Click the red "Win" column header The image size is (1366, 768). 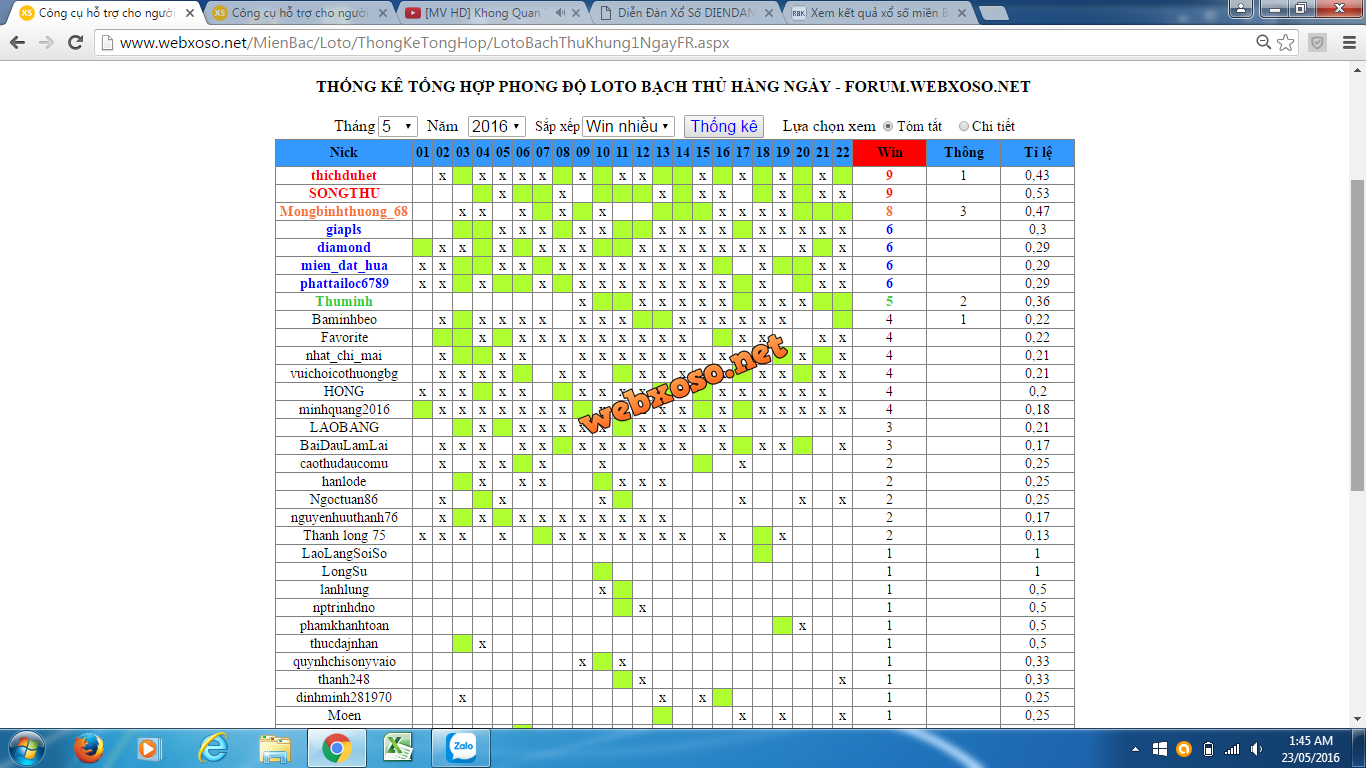(x=889, y=152)
